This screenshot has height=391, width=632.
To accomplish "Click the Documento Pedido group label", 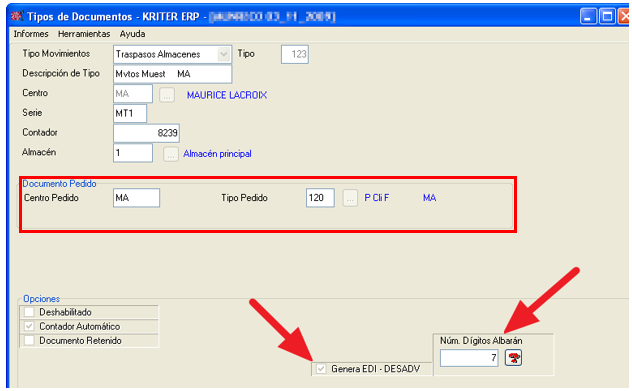I will coord(59,184).
